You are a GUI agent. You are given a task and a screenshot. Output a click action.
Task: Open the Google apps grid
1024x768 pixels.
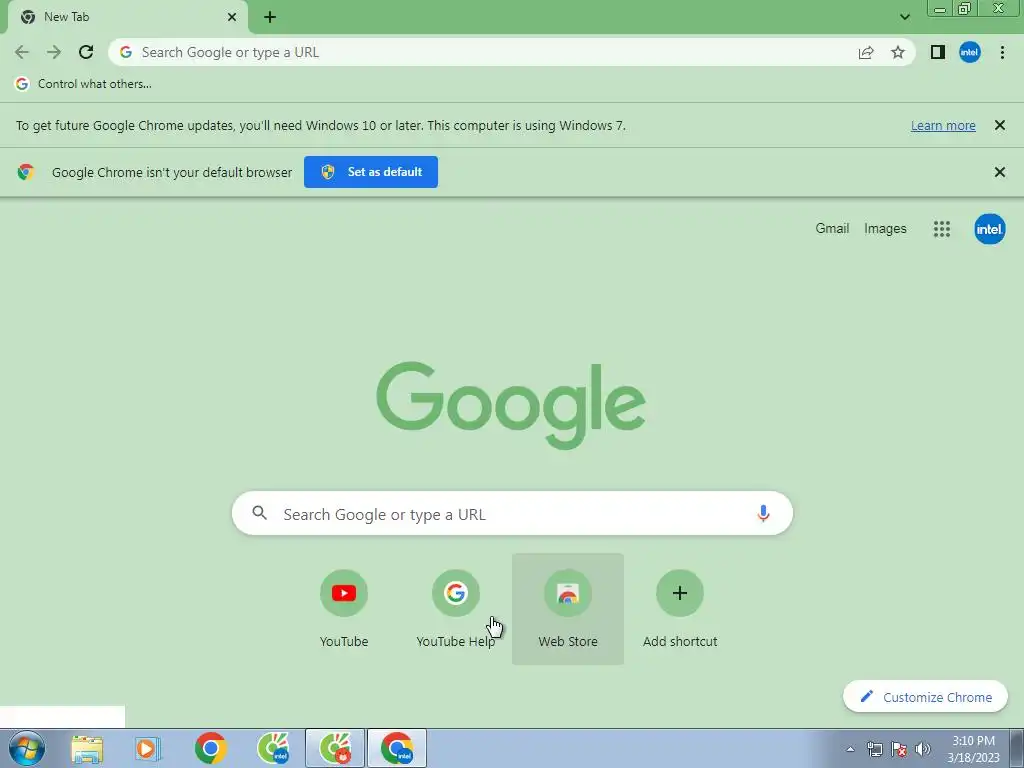(x=942, y=229)
